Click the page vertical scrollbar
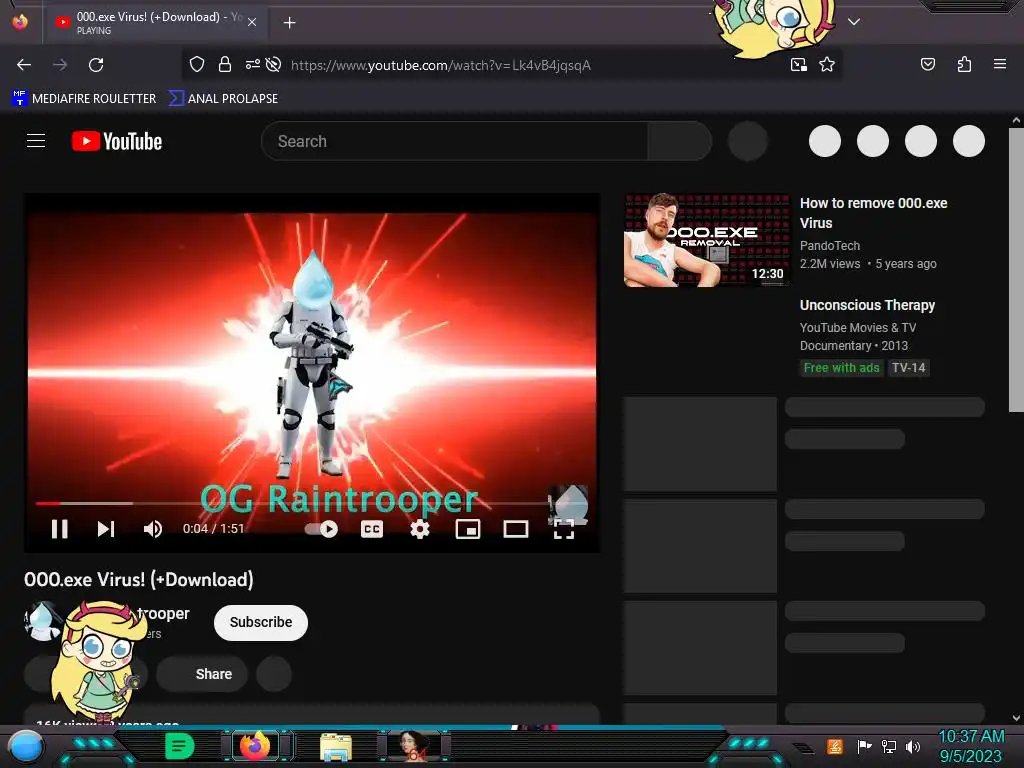Image resolution: width=1024 pixels, height=768 pixels. (x=1016, y=270)
